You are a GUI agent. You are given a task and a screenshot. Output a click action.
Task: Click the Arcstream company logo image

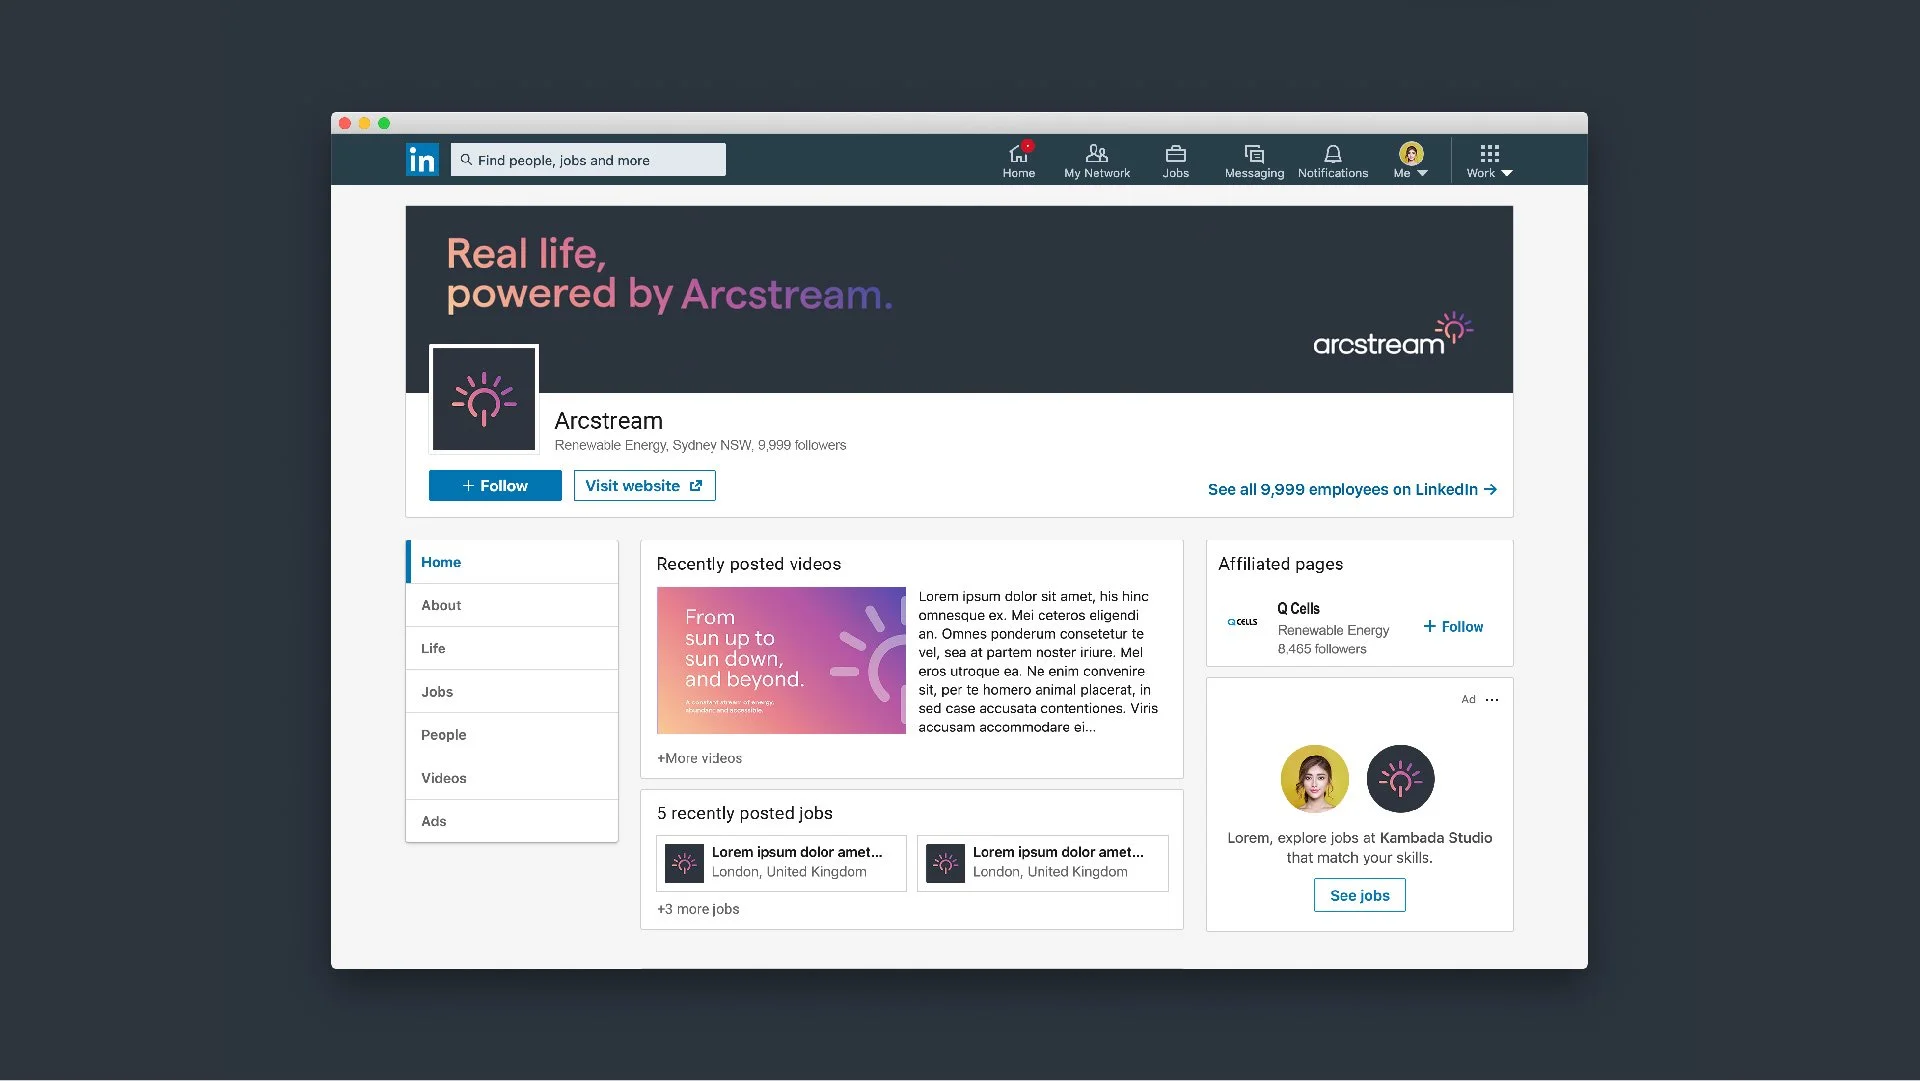tap(484, 400)
